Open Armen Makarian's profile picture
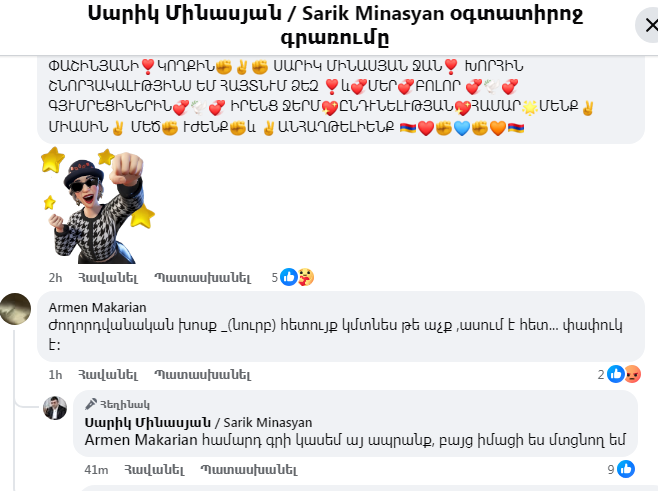658x491 pixels. coord(16,309)
